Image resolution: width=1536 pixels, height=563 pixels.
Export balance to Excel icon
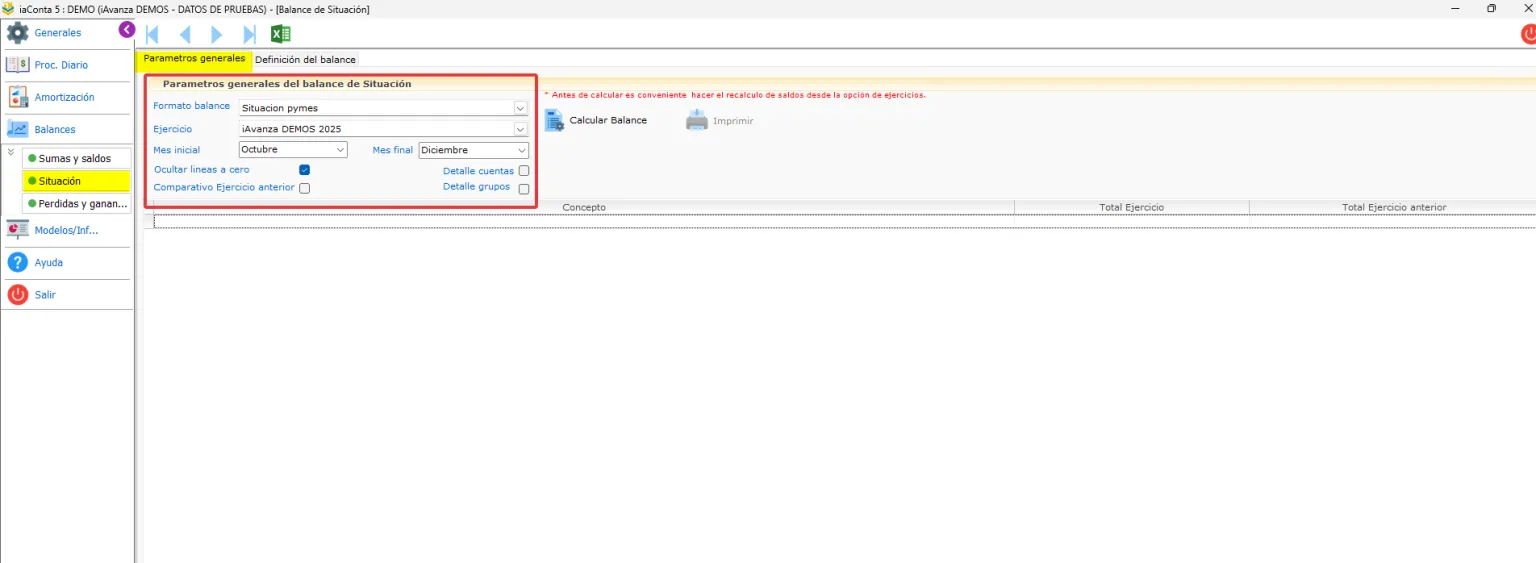[281, 34]
